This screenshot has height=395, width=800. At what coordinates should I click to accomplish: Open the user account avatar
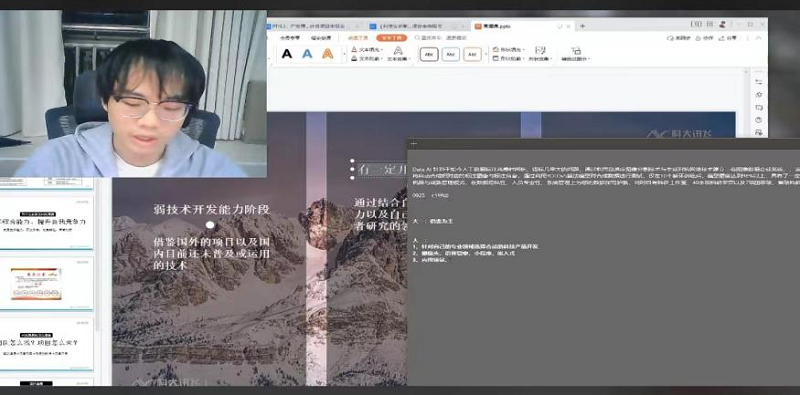tap(722, 24)
